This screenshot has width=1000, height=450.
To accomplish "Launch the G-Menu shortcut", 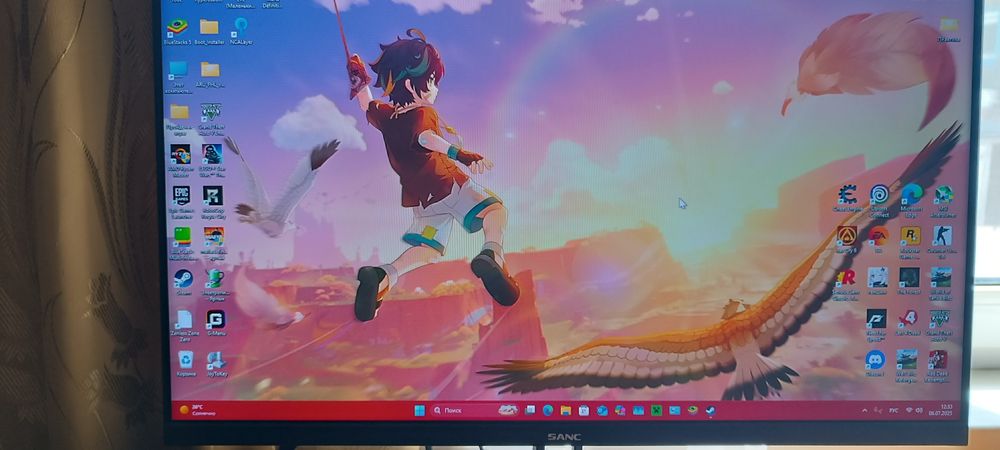I will [x=216, y=323].
